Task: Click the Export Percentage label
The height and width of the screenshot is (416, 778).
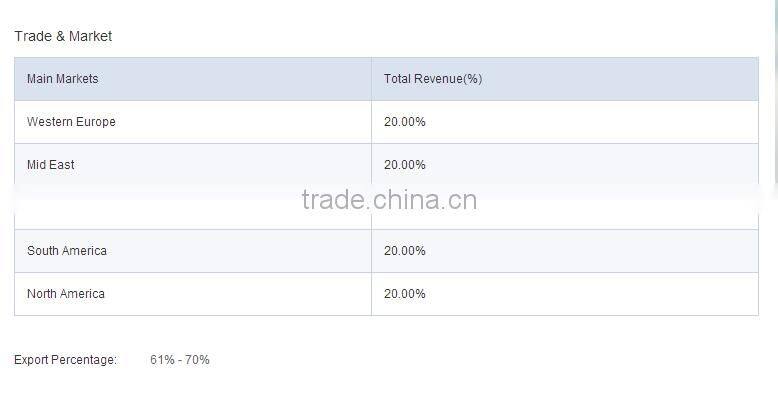Action: point(65,360)
